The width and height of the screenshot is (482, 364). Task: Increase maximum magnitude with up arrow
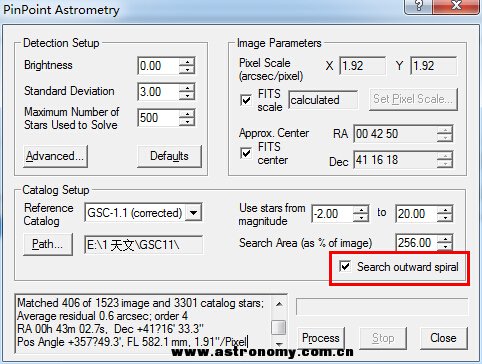pyautogui.click(x=445, y=209)
